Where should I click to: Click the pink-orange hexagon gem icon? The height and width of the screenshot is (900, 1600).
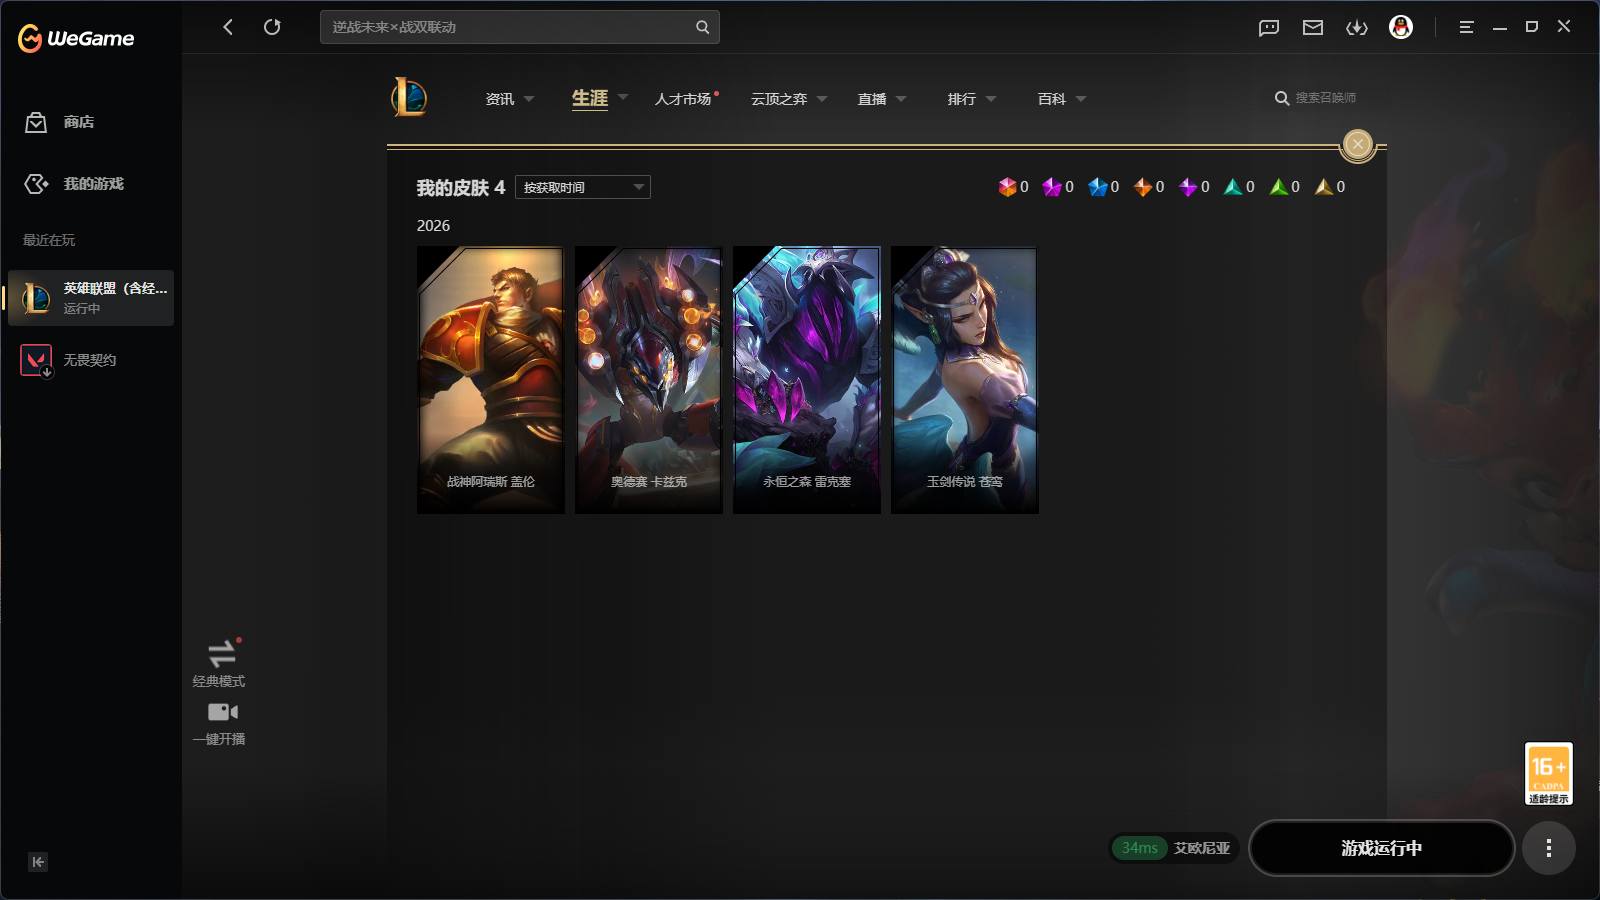coord(1007,187)
